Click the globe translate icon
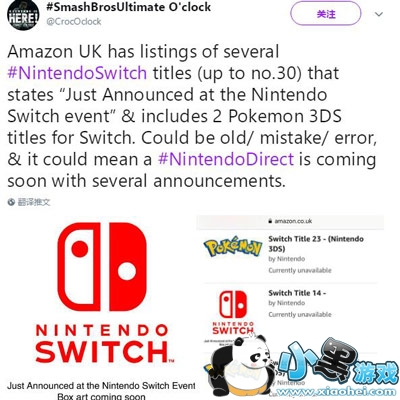 pos(12,202)
